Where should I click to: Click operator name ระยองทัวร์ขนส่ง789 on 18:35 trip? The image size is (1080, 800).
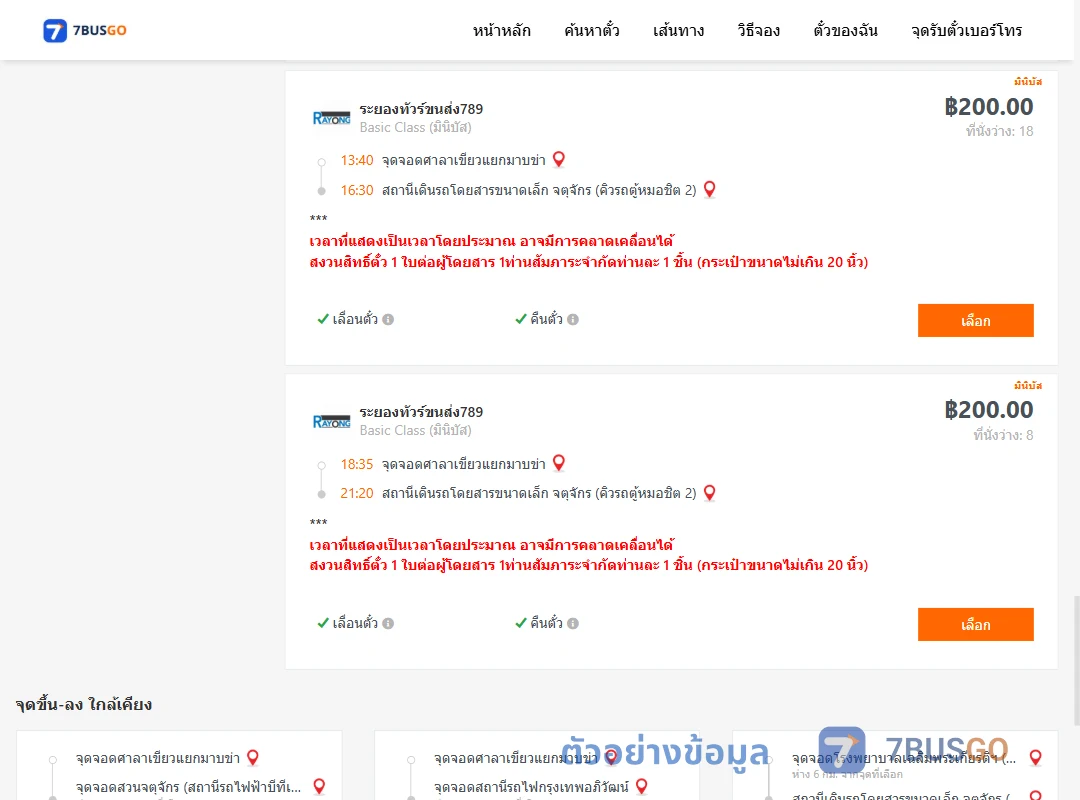[x=421, y=412]
